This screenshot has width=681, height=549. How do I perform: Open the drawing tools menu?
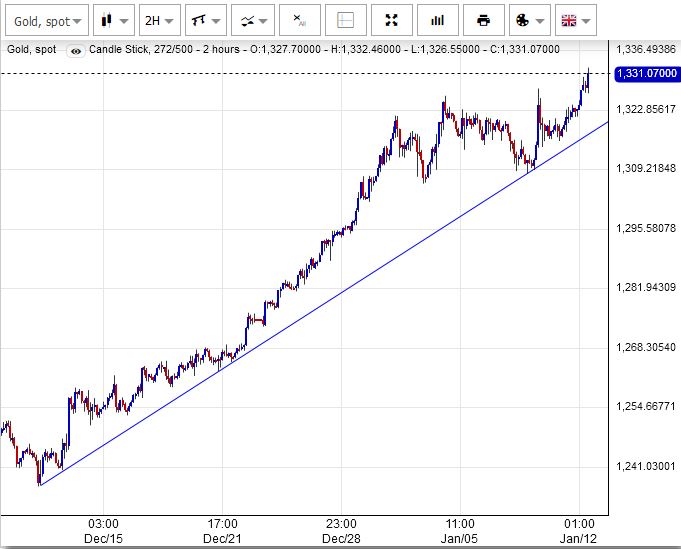204,20
